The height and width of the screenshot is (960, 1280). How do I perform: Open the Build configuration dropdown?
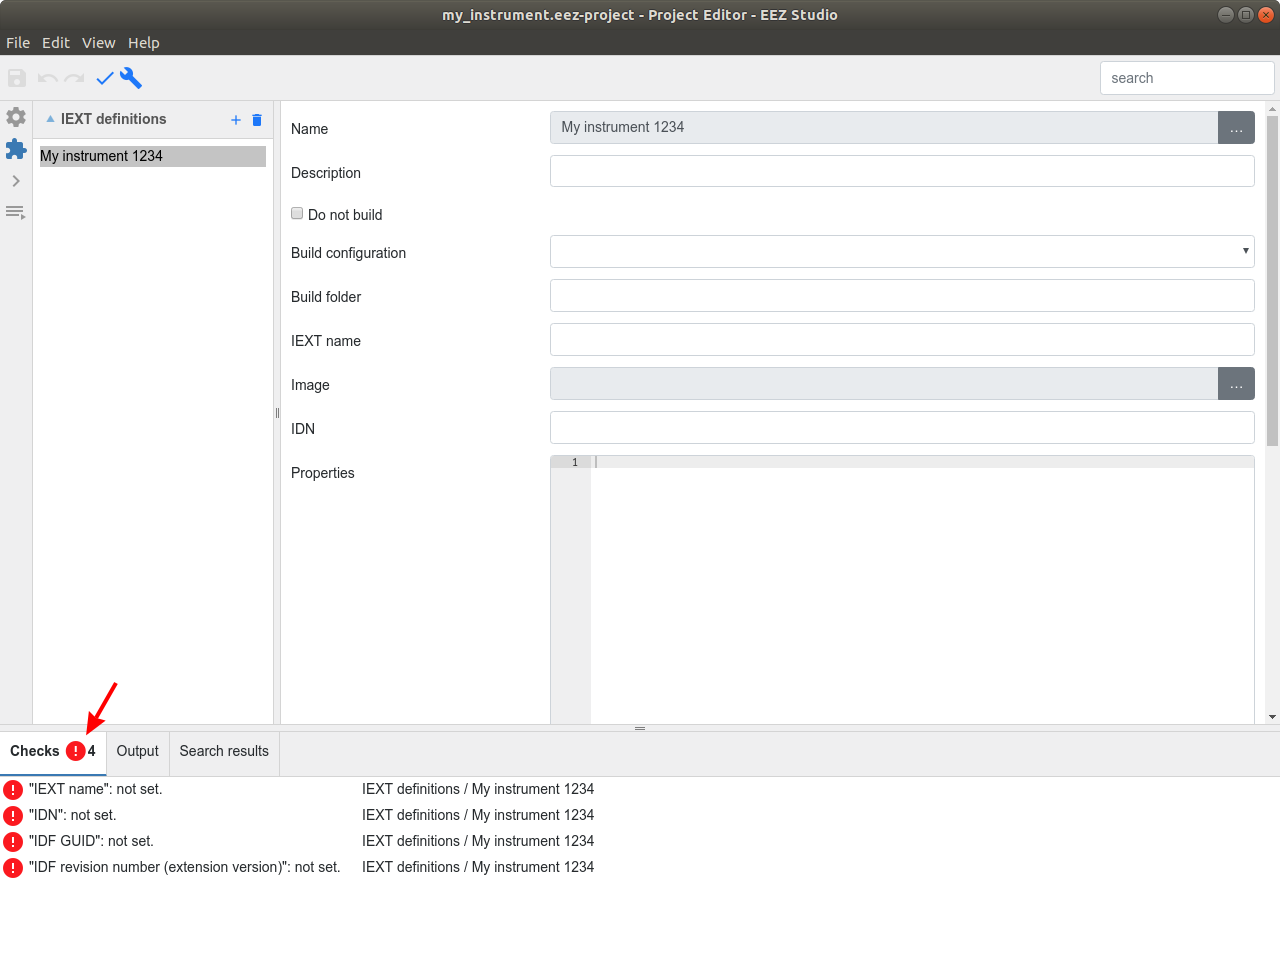point(902,251)
